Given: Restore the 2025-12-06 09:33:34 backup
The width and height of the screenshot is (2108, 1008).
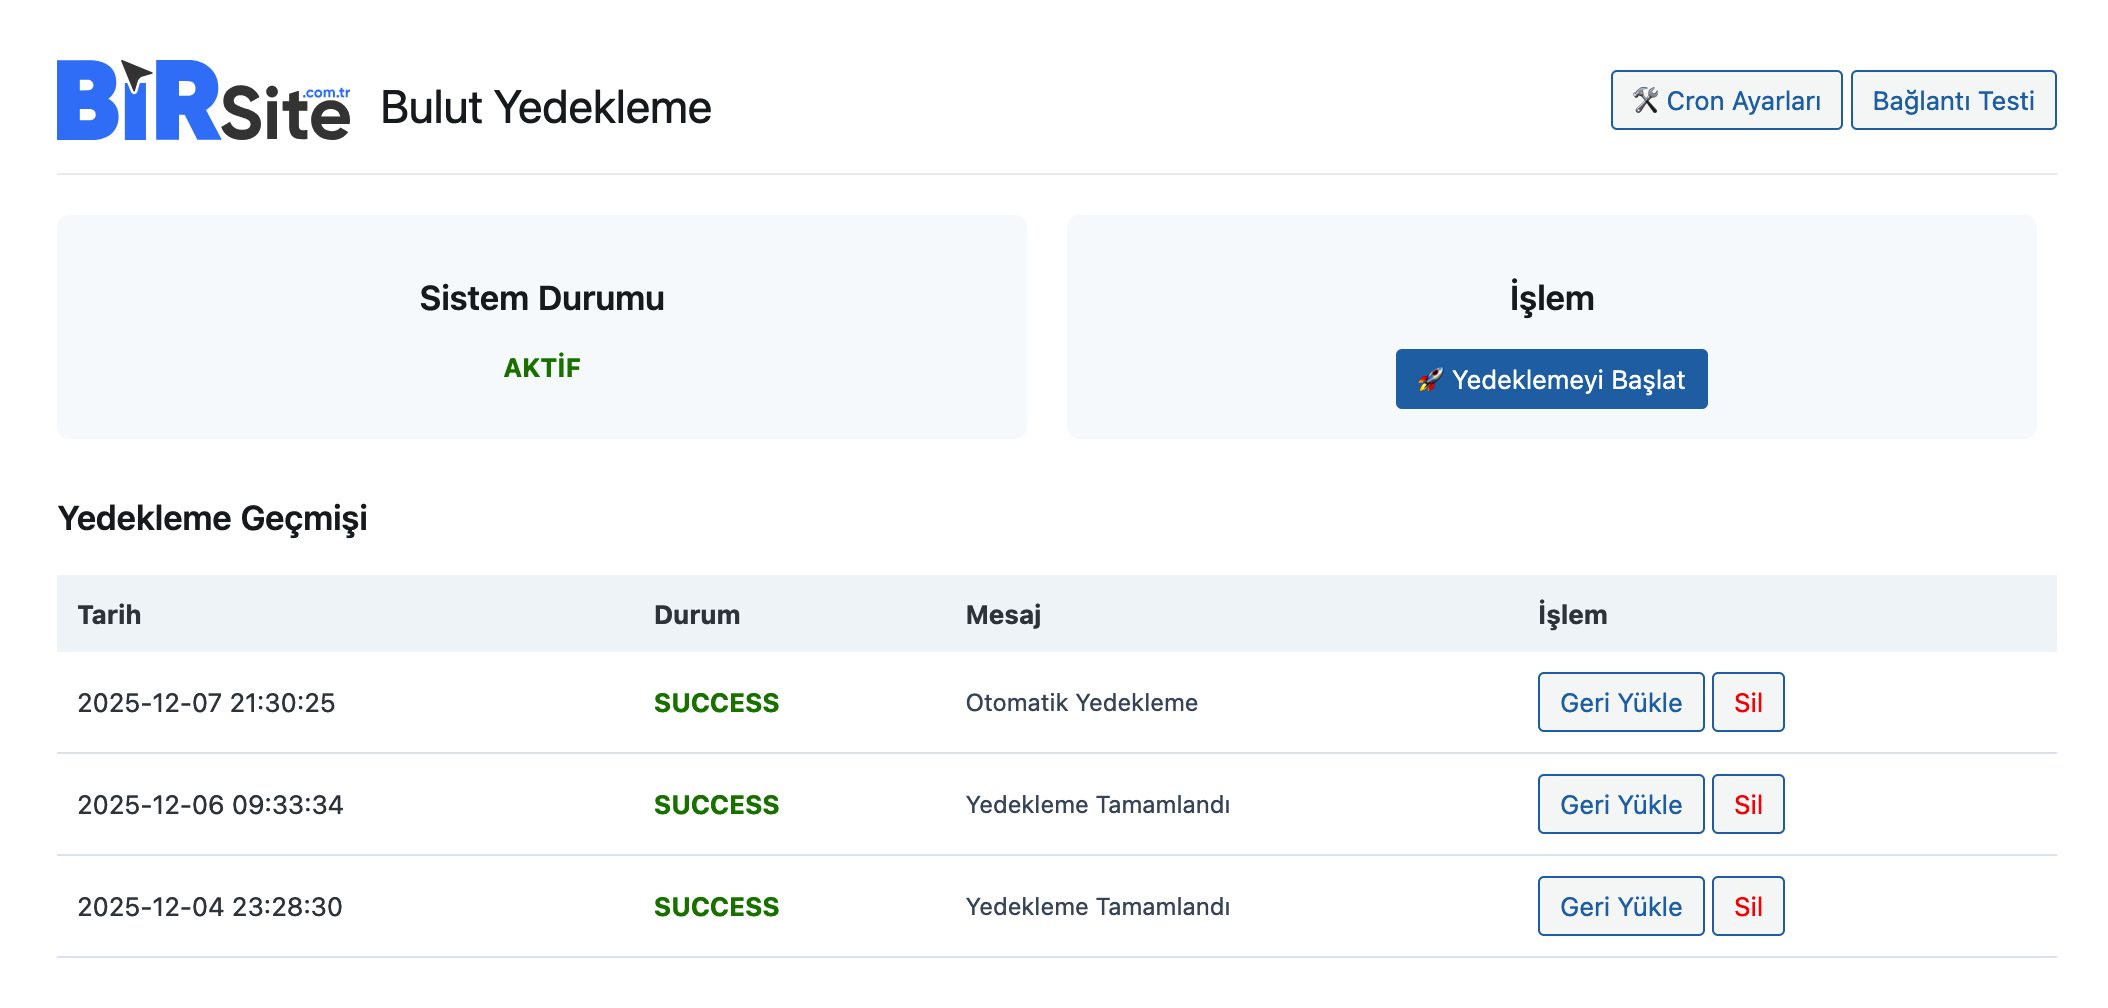Looking at the screenshot, I should point(1620,805).
